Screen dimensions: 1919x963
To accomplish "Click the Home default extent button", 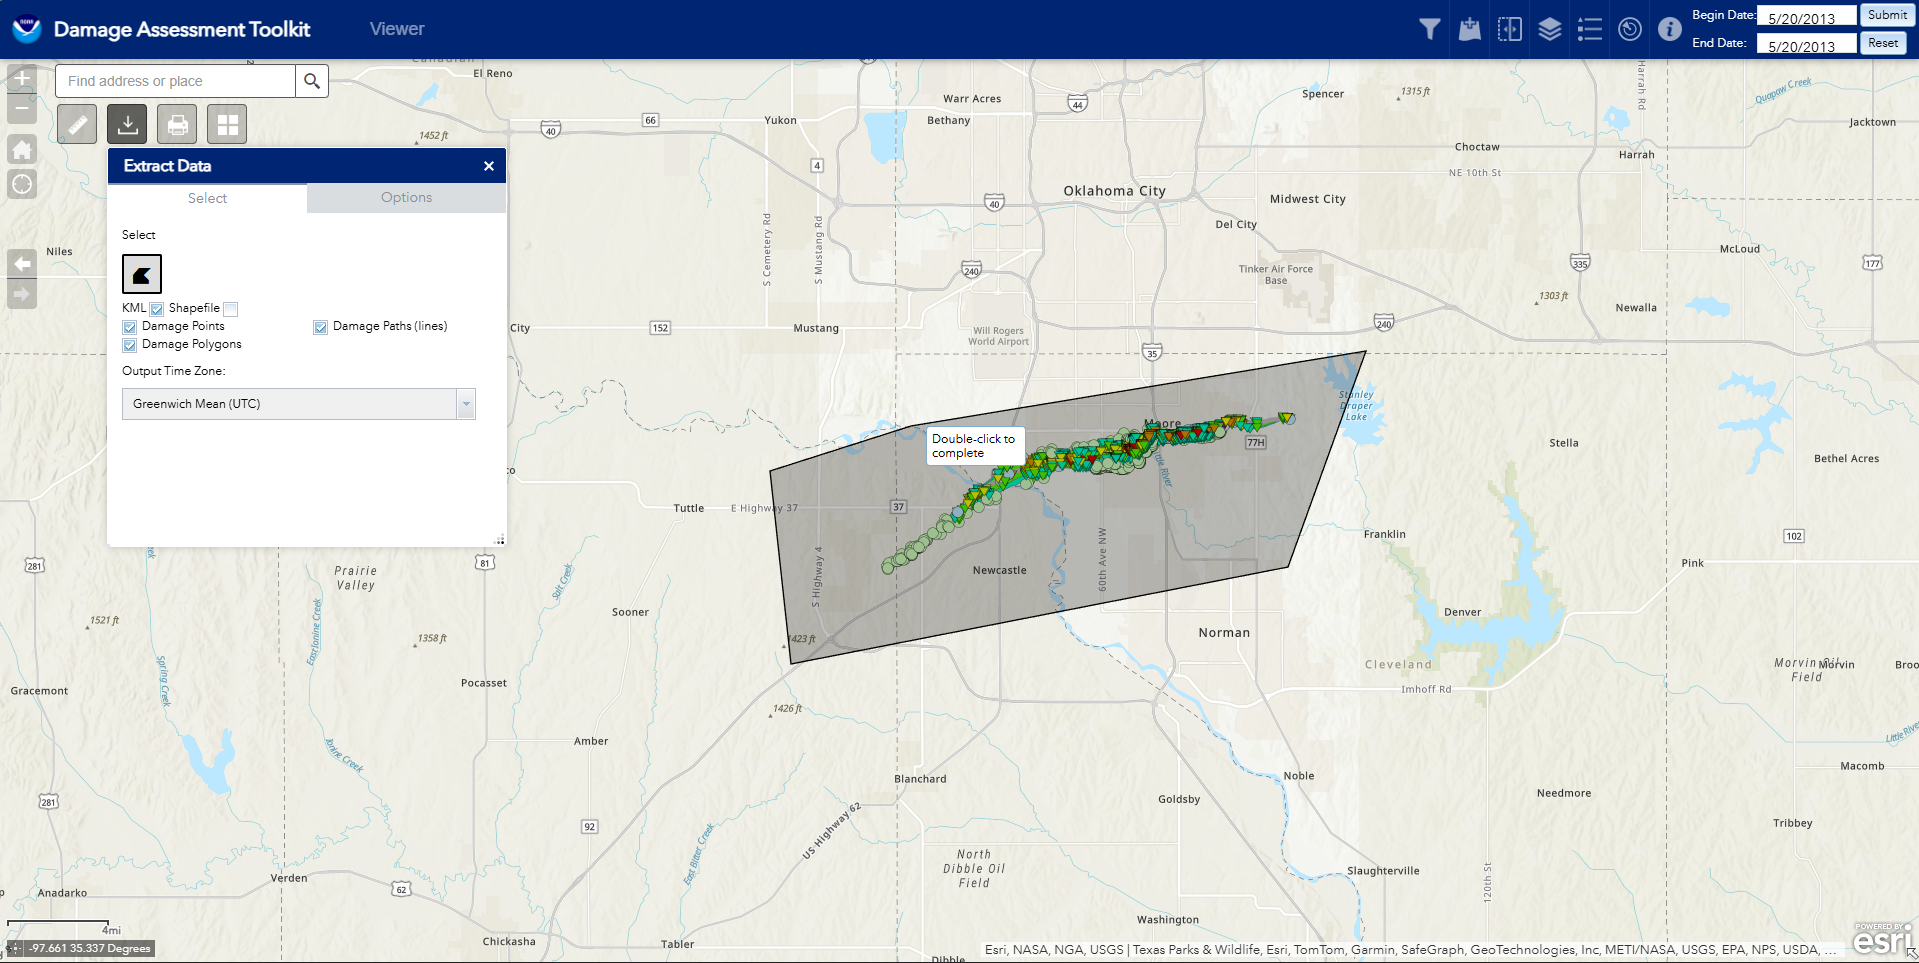I will pos(22,150).
